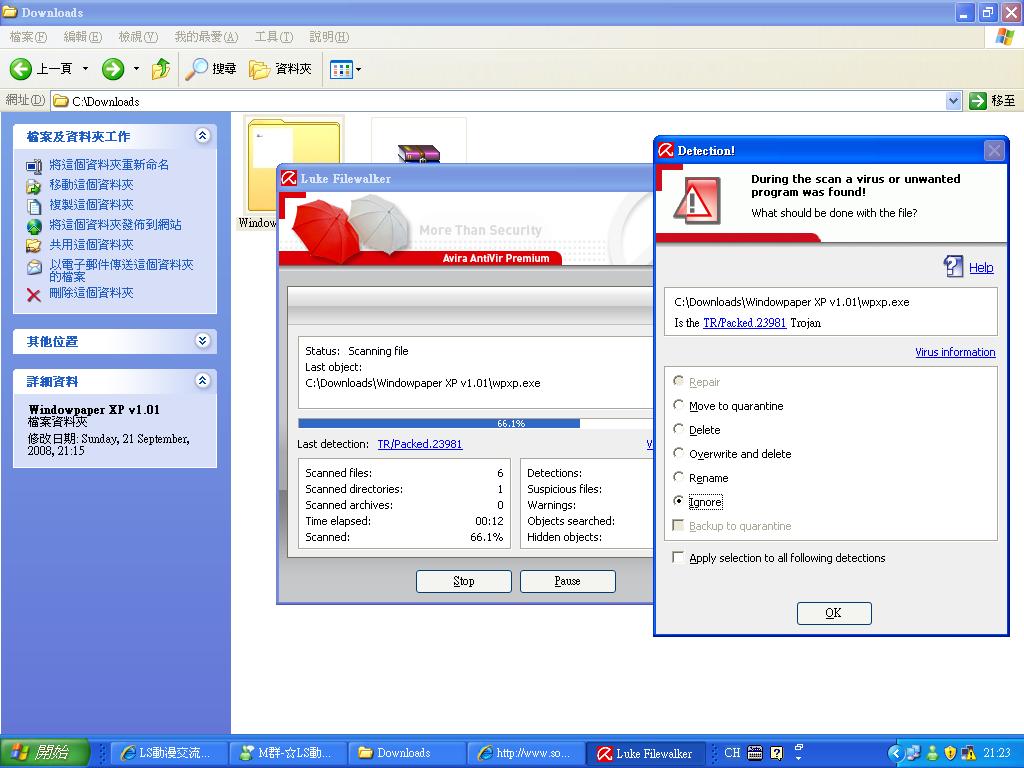Select the Move to quarantine option

(x=679, y=406)
